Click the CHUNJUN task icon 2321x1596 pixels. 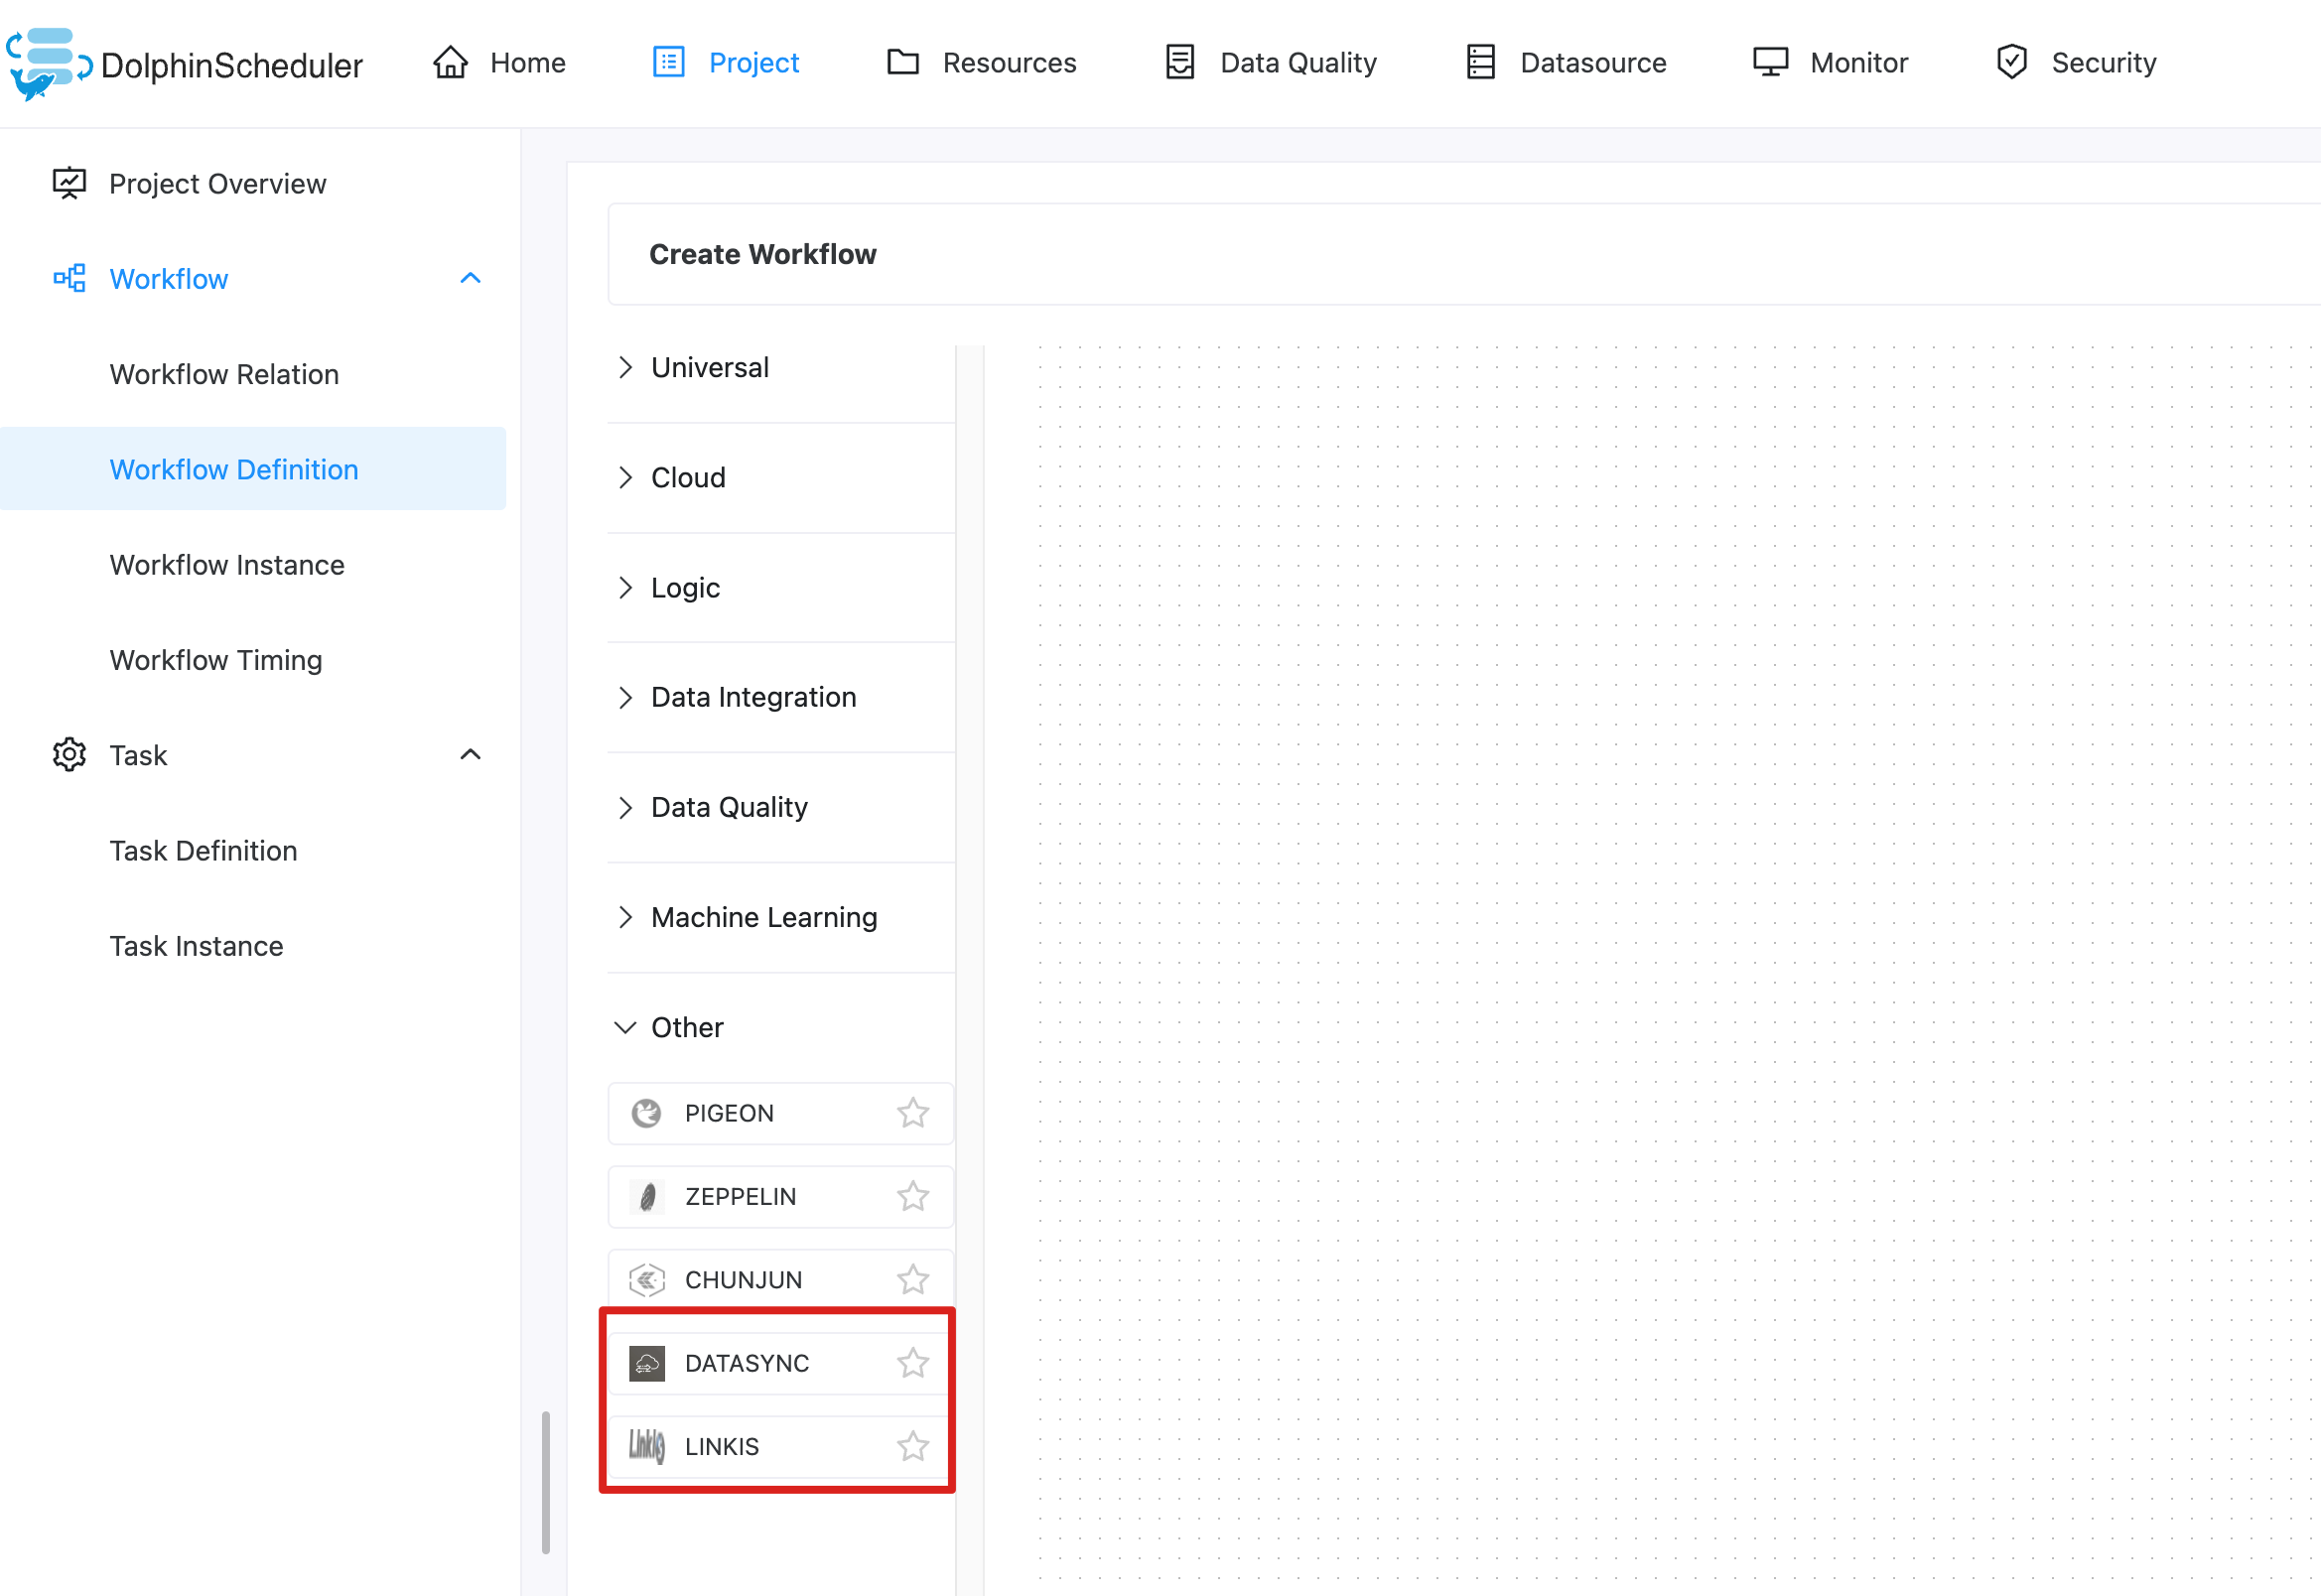646,1280
